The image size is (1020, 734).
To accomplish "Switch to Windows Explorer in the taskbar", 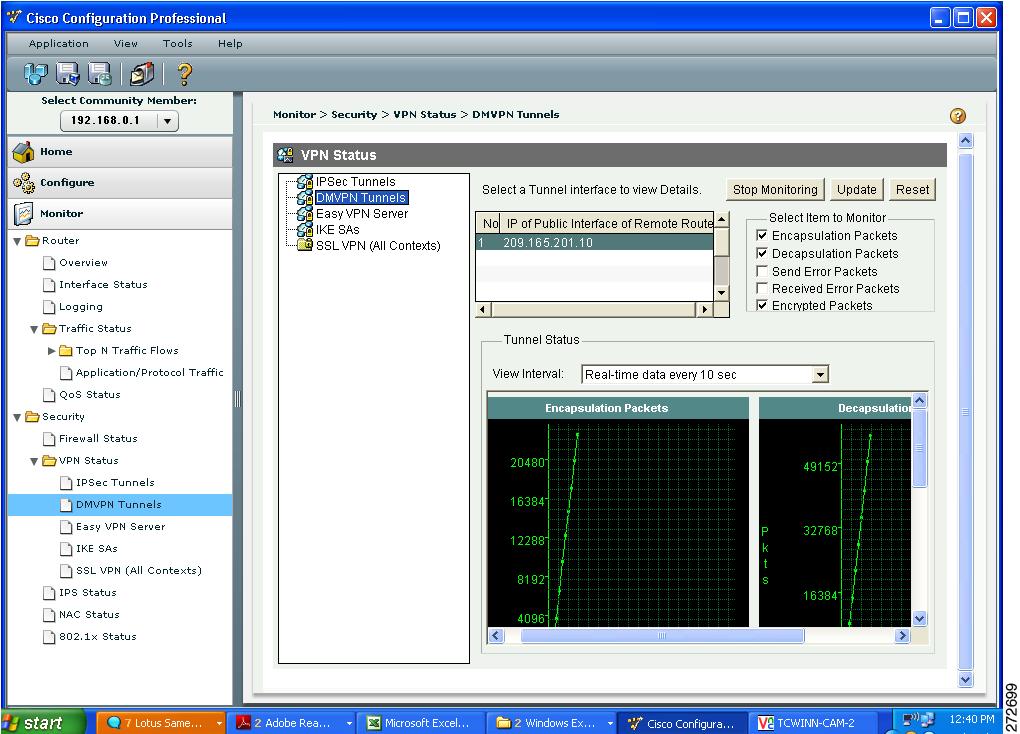I will (x=552, y=723).
